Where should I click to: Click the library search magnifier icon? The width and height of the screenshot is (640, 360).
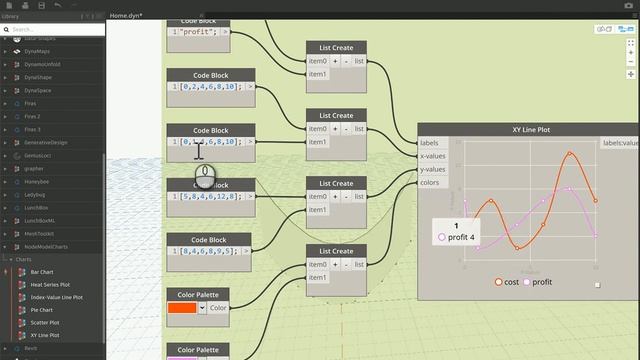click(x=6, y=29)
